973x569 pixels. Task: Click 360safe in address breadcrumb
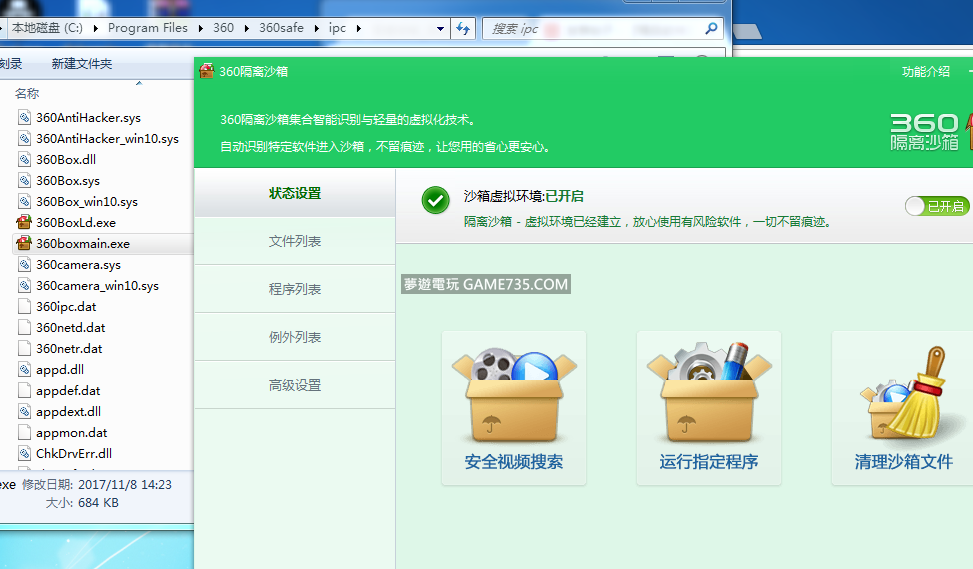coord(281,28)
